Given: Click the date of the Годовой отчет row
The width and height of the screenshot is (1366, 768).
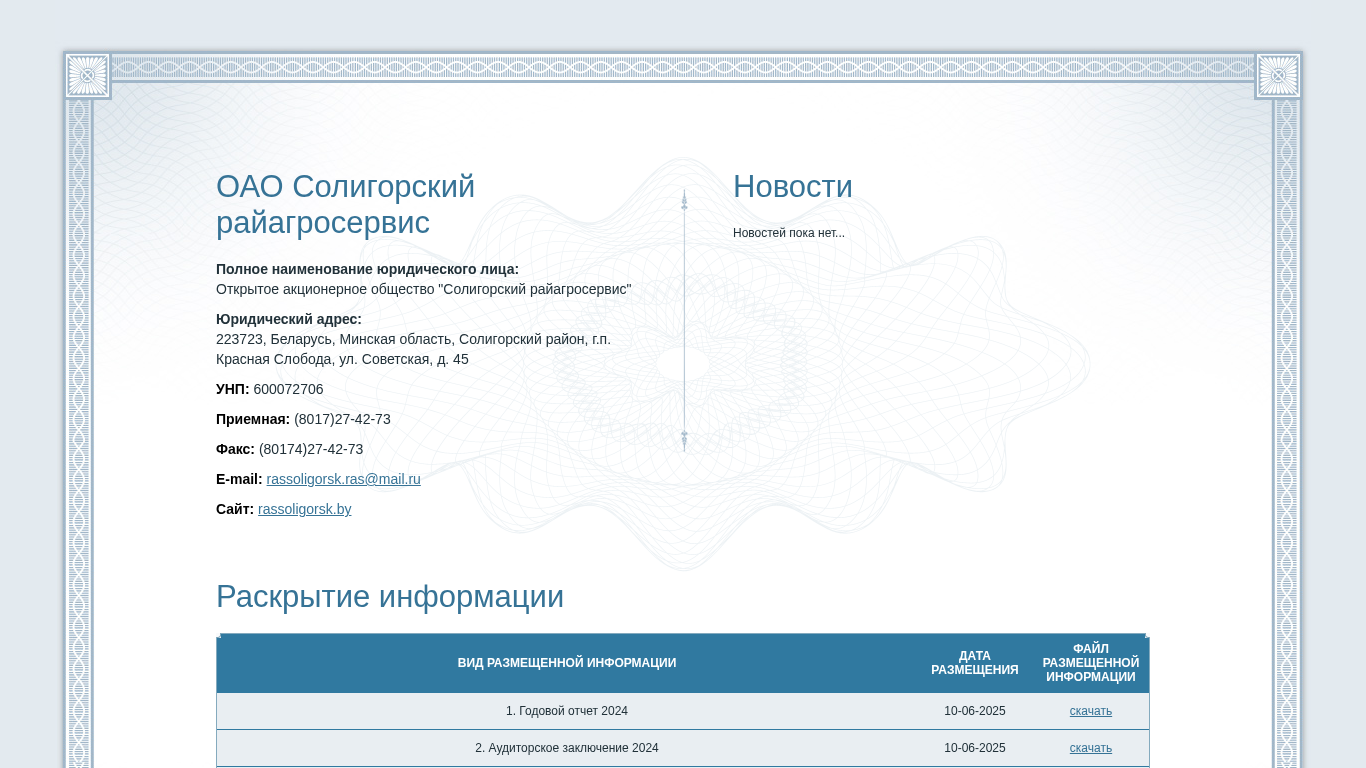Looking at the screenshot, I should click(974, 711).
